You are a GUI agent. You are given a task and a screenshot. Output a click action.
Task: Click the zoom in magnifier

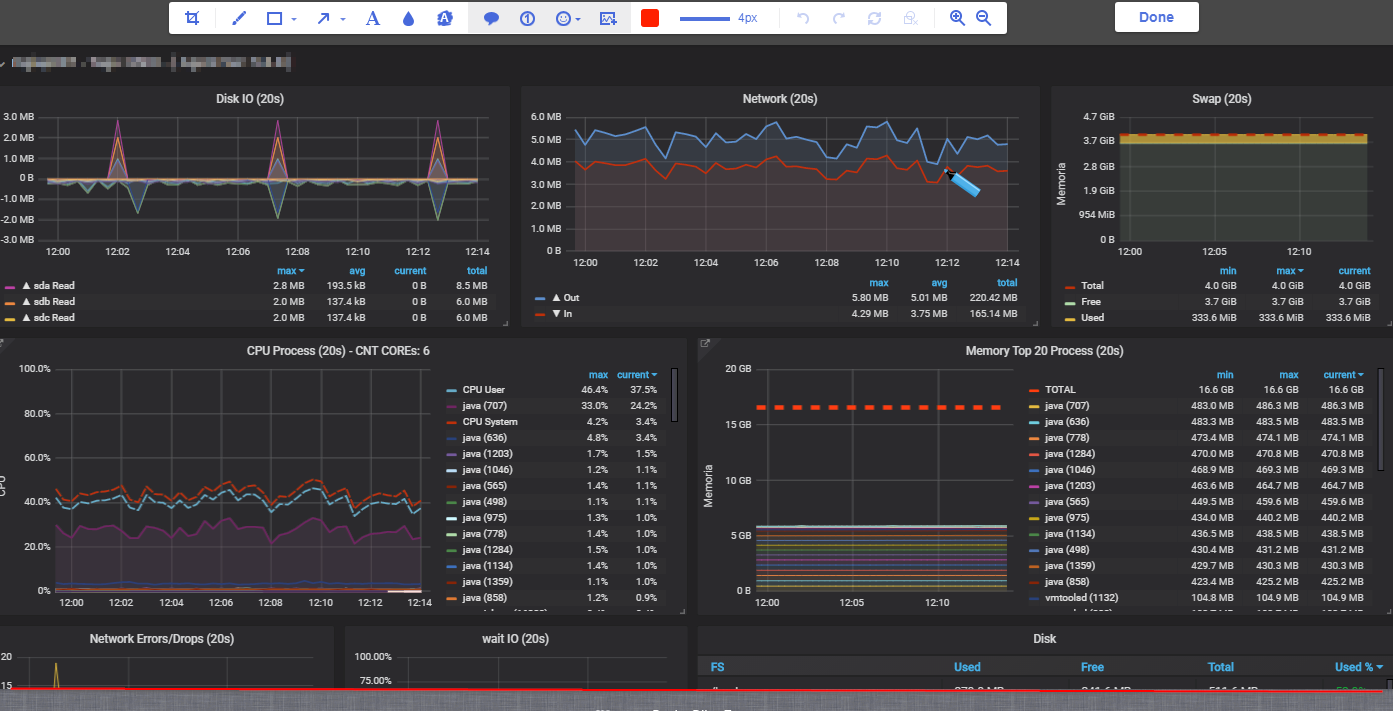pyautogui.click(x=957, y=18)
